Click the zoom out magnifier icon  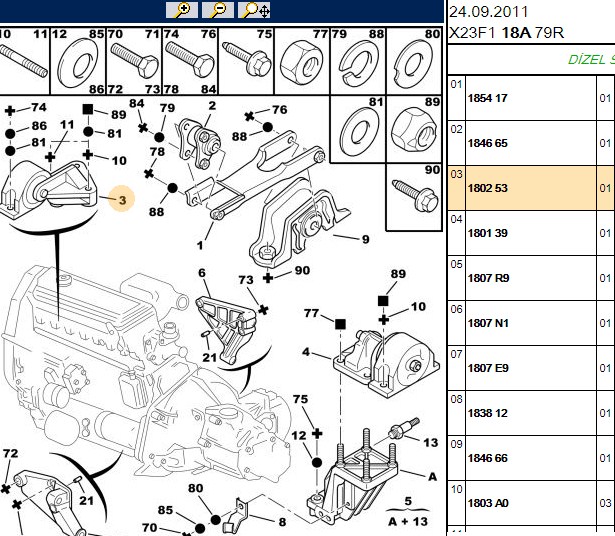(x=218, y=10)
